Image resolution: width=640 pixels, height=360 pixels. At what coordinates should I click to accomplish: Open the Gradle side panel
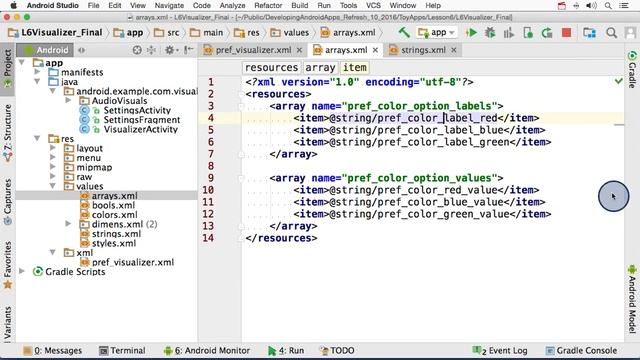[x=632, y=70]
